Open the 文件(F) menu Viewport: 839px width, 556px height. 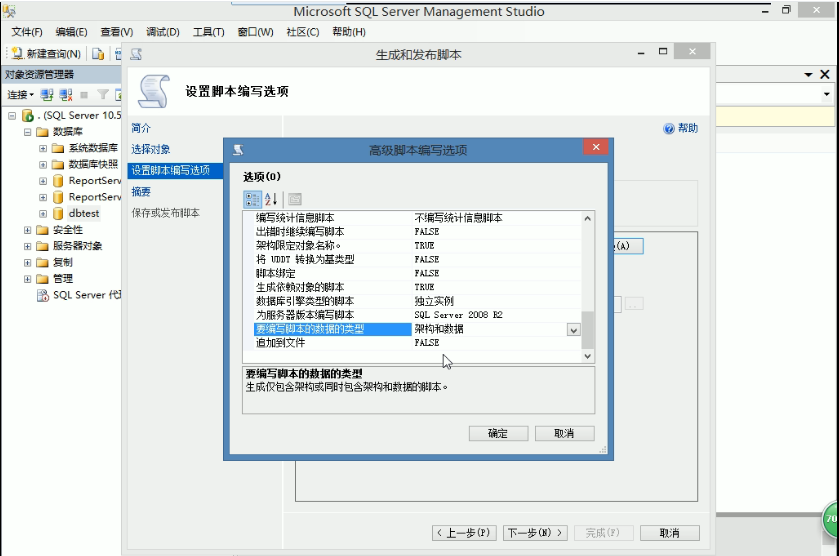(27, 32)
